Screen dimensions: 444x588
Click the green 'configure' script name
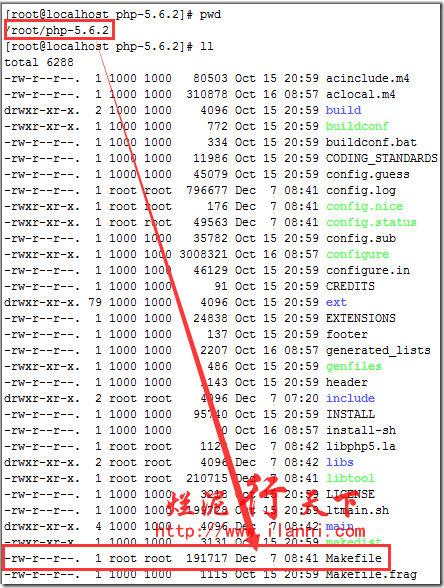(x=357, y=254)
